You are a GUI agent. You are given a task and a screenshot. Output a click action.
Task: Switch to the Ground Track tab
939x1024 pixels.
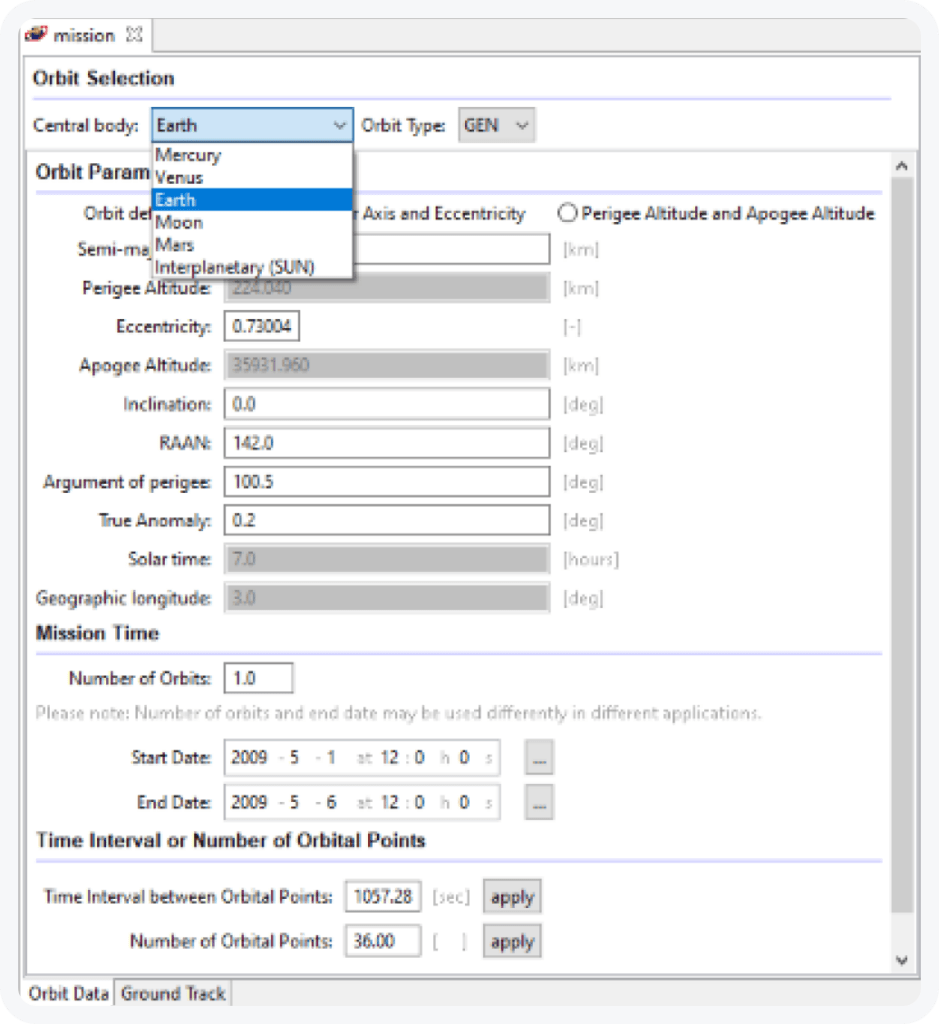tap(173, 994)
